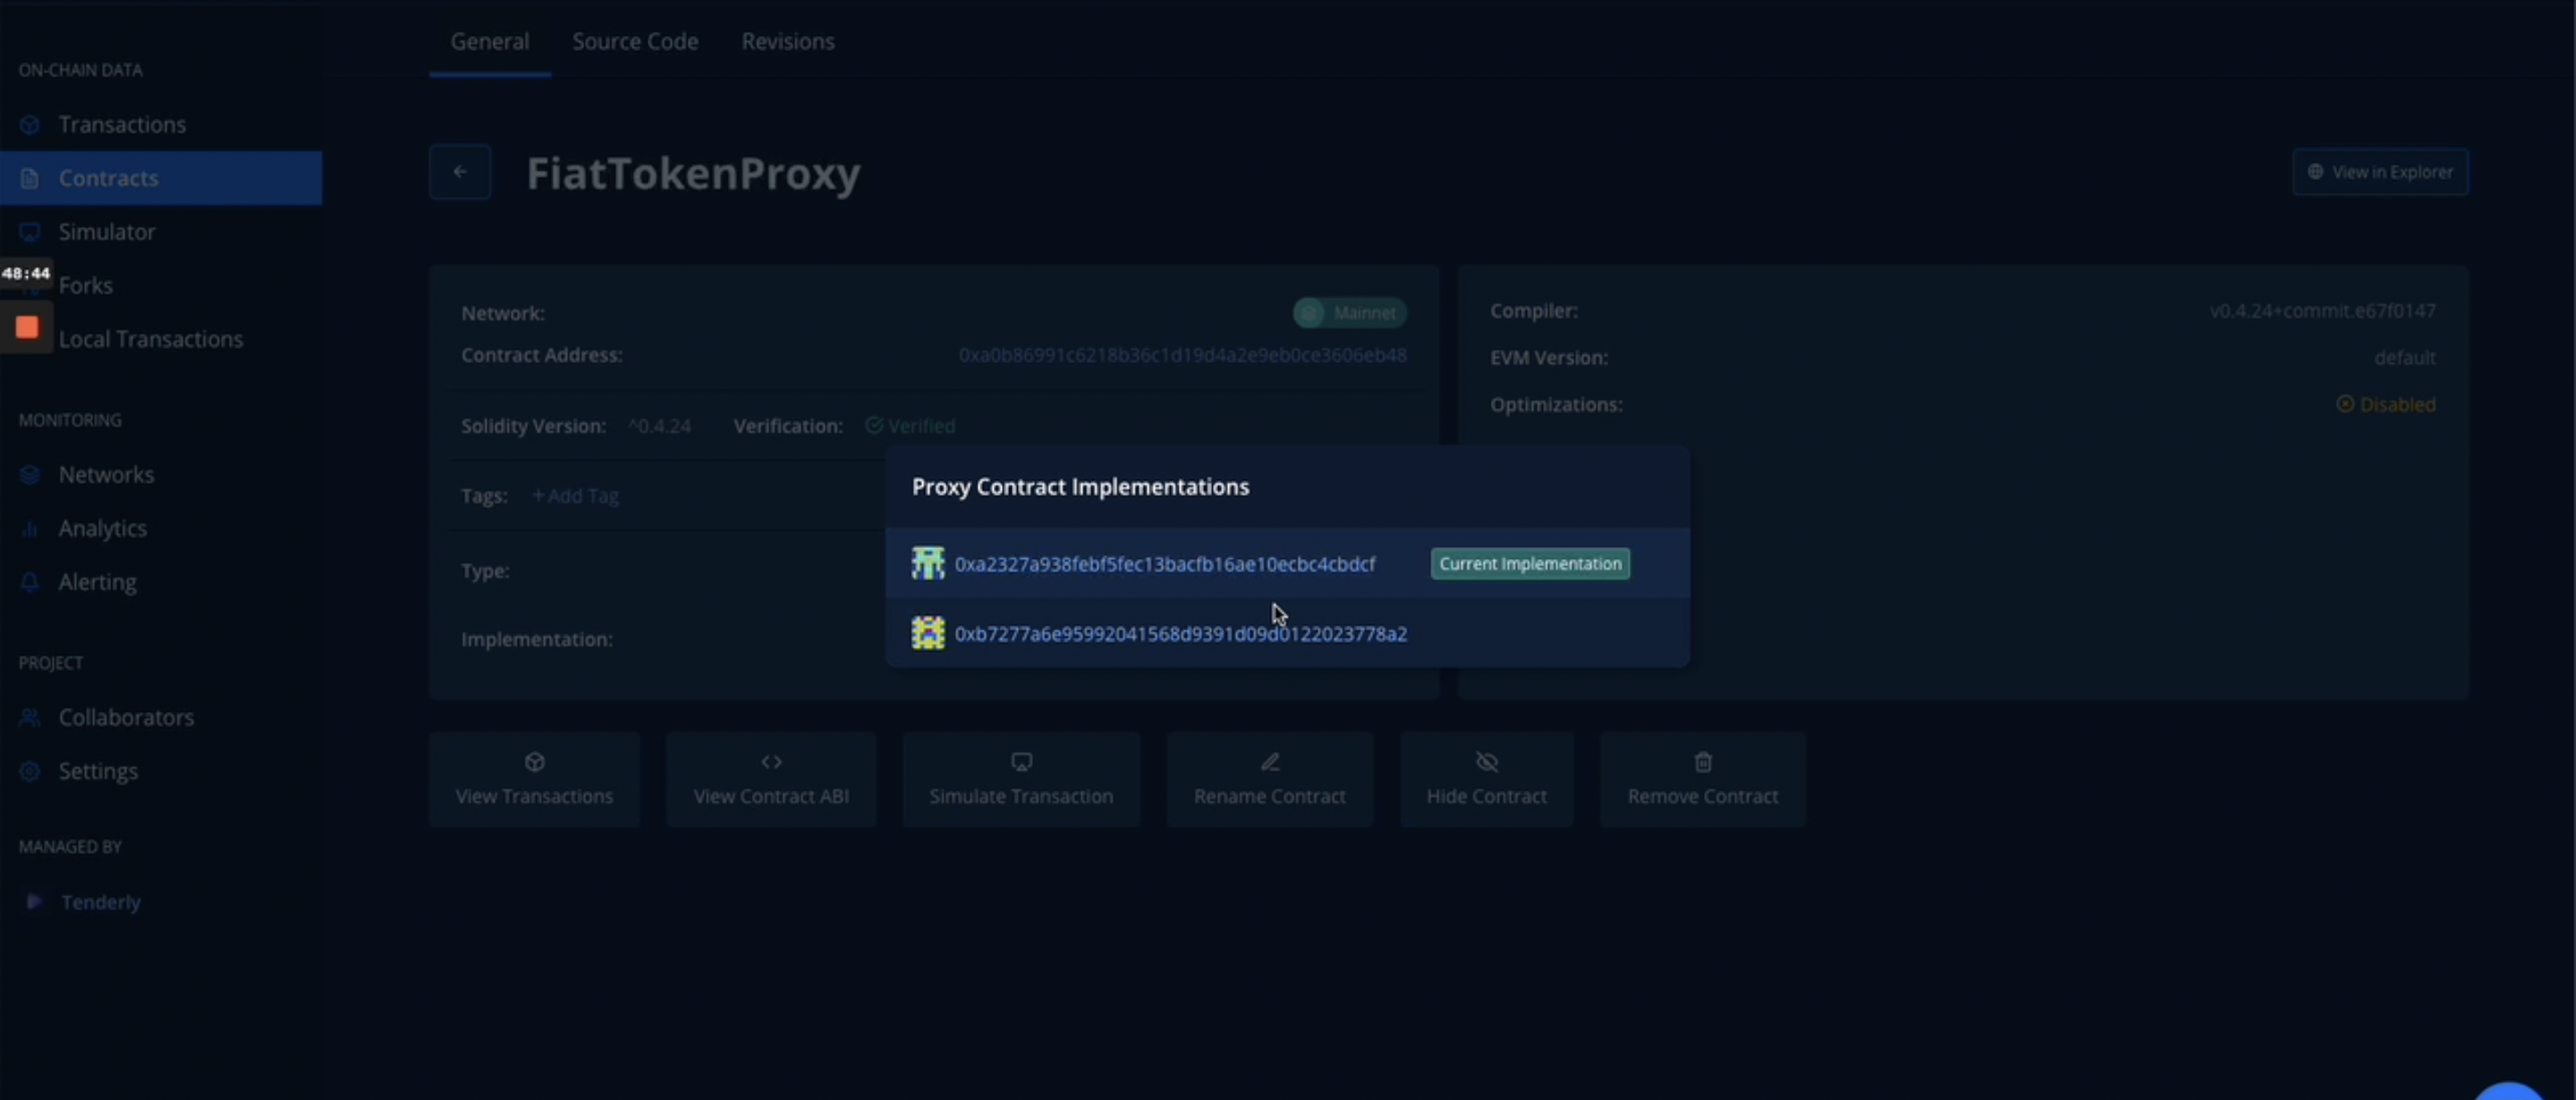Click identicon next to 0xb7277a address

[x=928, y=633]
